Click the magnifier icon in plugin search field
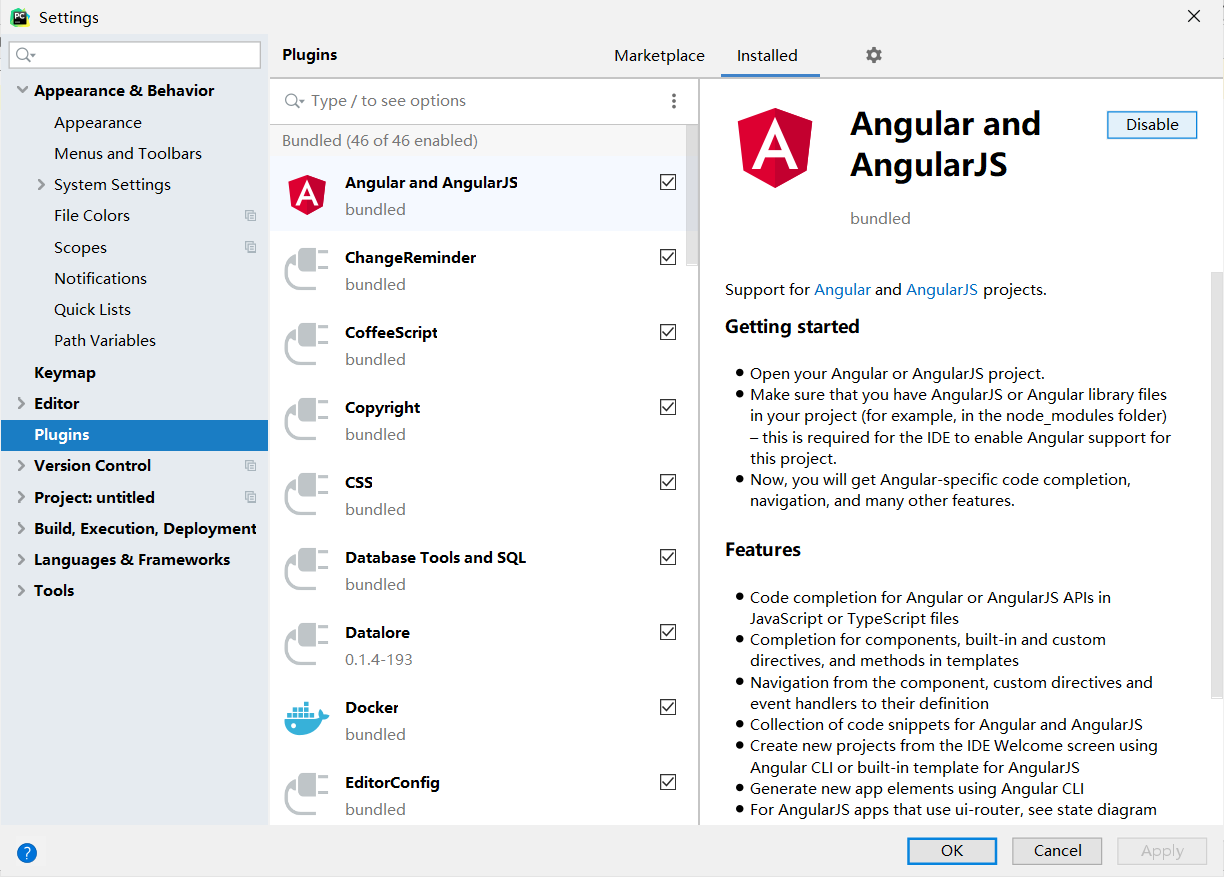 coord(295,101)
